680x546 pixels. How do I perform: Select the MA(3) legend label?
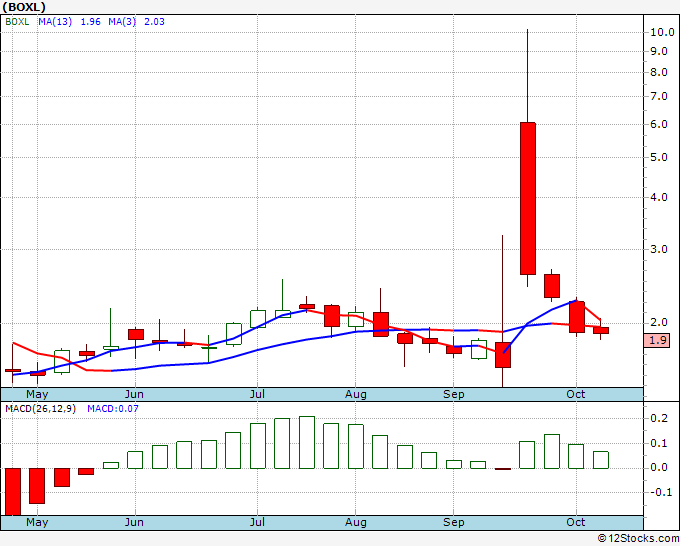tap(122, 22)
